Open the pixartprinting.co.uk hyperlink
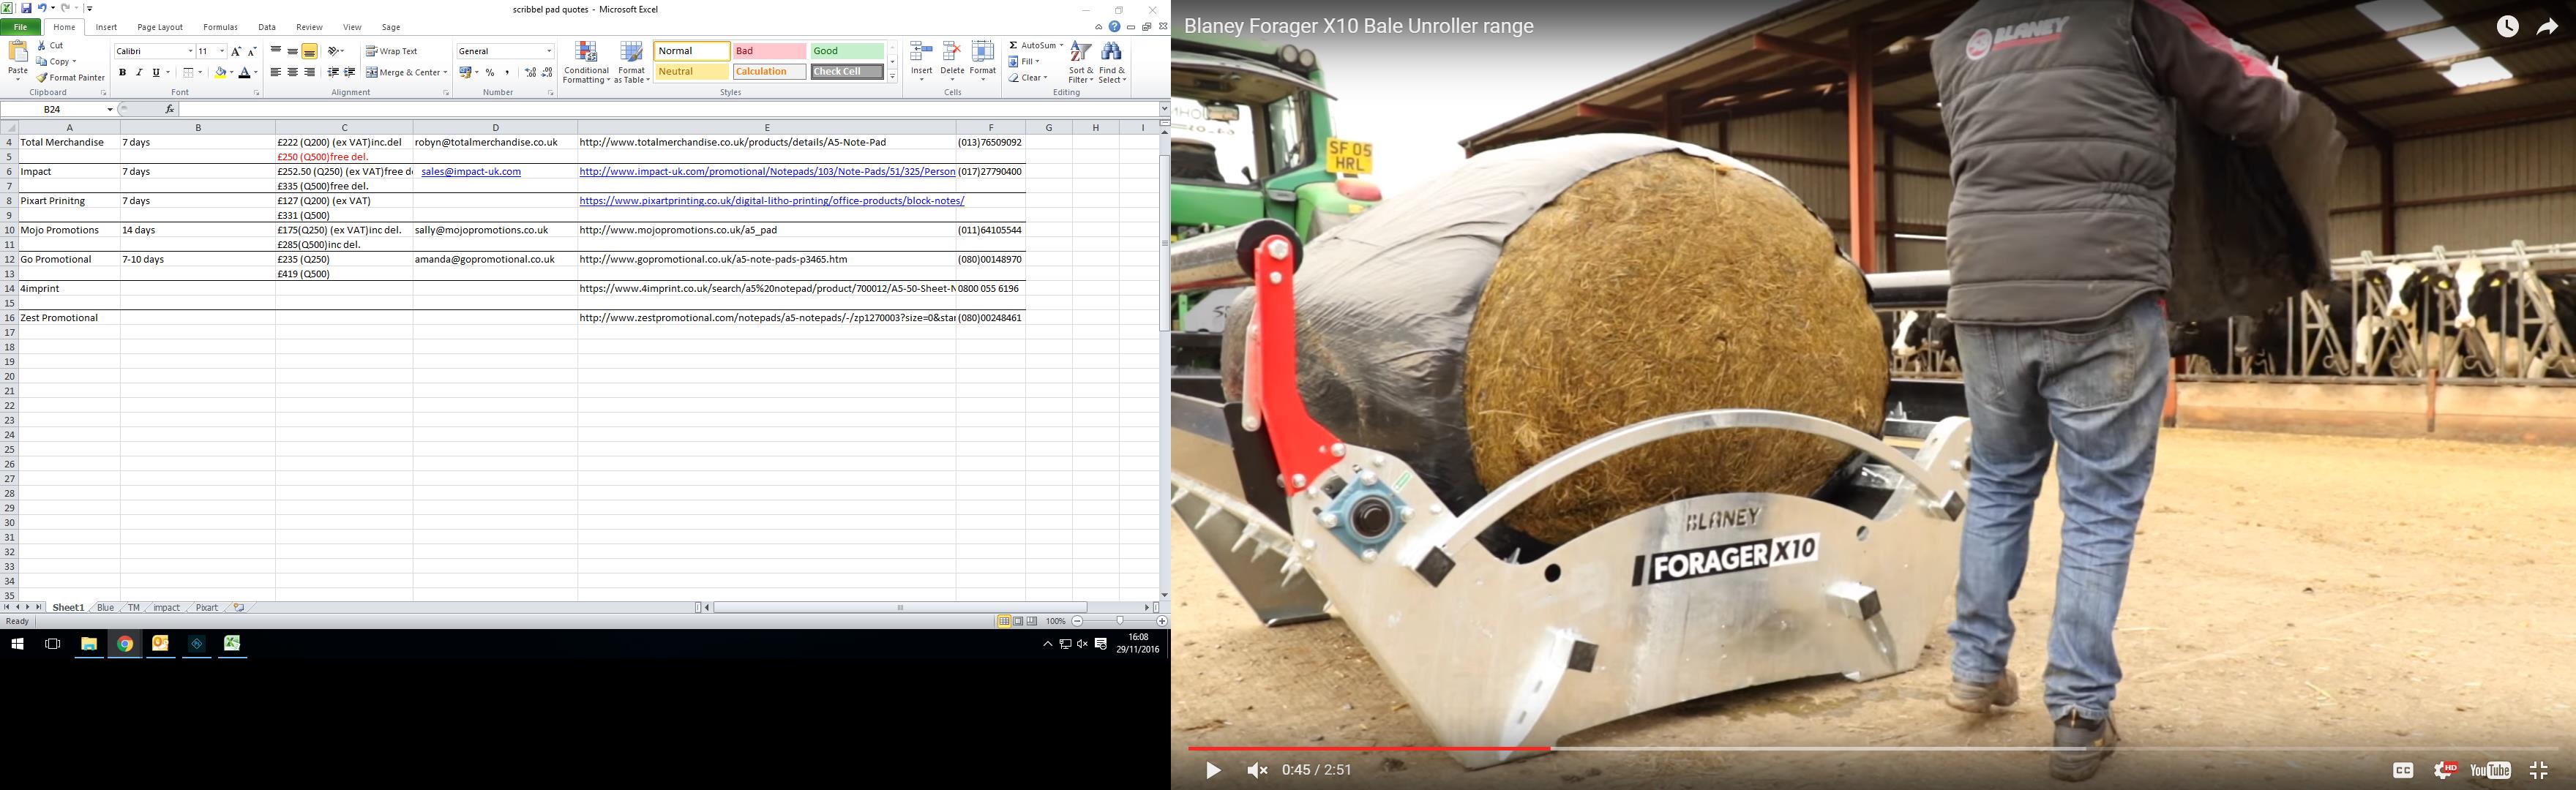2576x790 pixels. coord(771,201)
